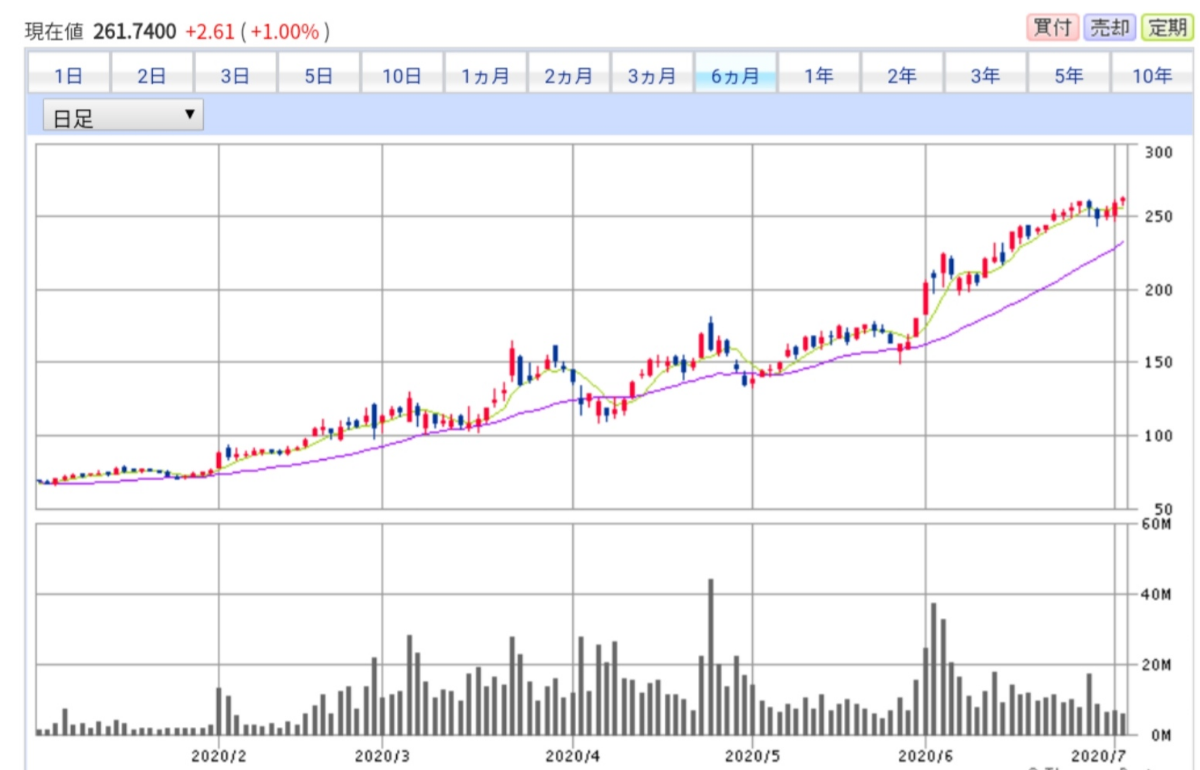Switch to the 5年 tab

[x=1068, y=76]
